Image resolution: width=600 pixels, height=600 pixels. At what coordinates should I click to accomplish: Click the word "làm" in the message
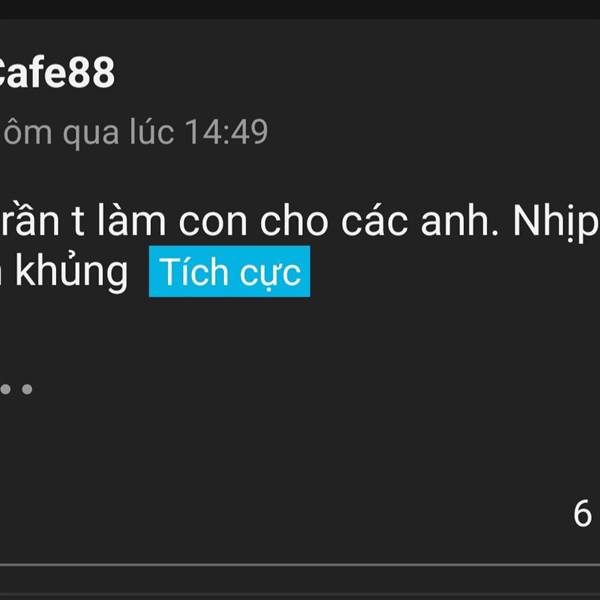point(131,220)
